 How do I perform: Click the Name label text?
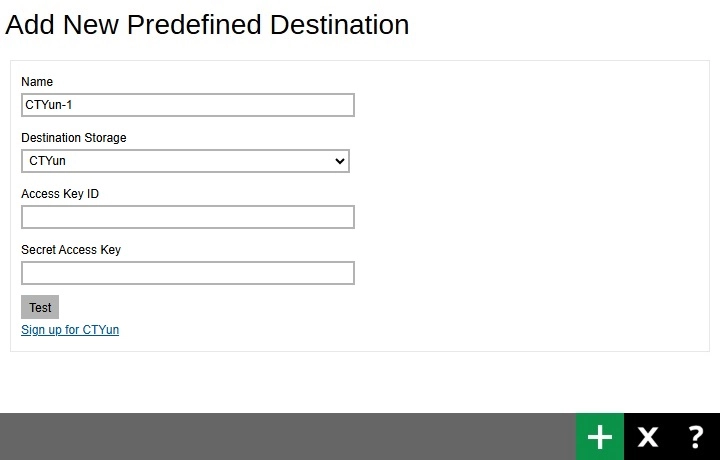[37, 82]
